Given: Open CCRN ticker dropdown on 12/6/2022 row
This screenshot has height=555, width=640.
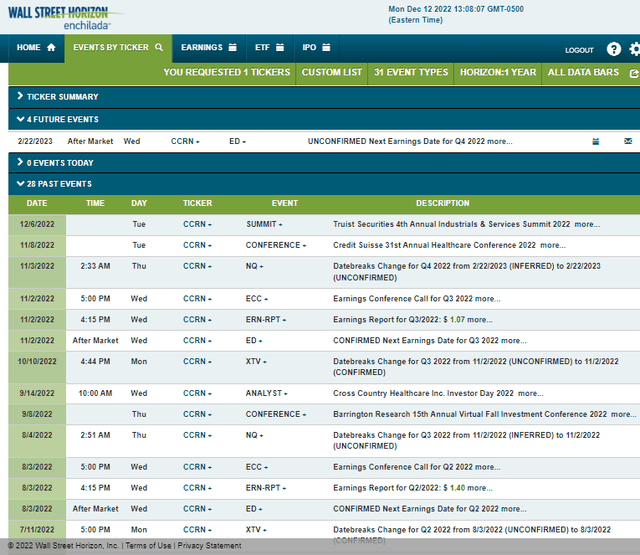Looking at the screenshot, I should (197, 224).
